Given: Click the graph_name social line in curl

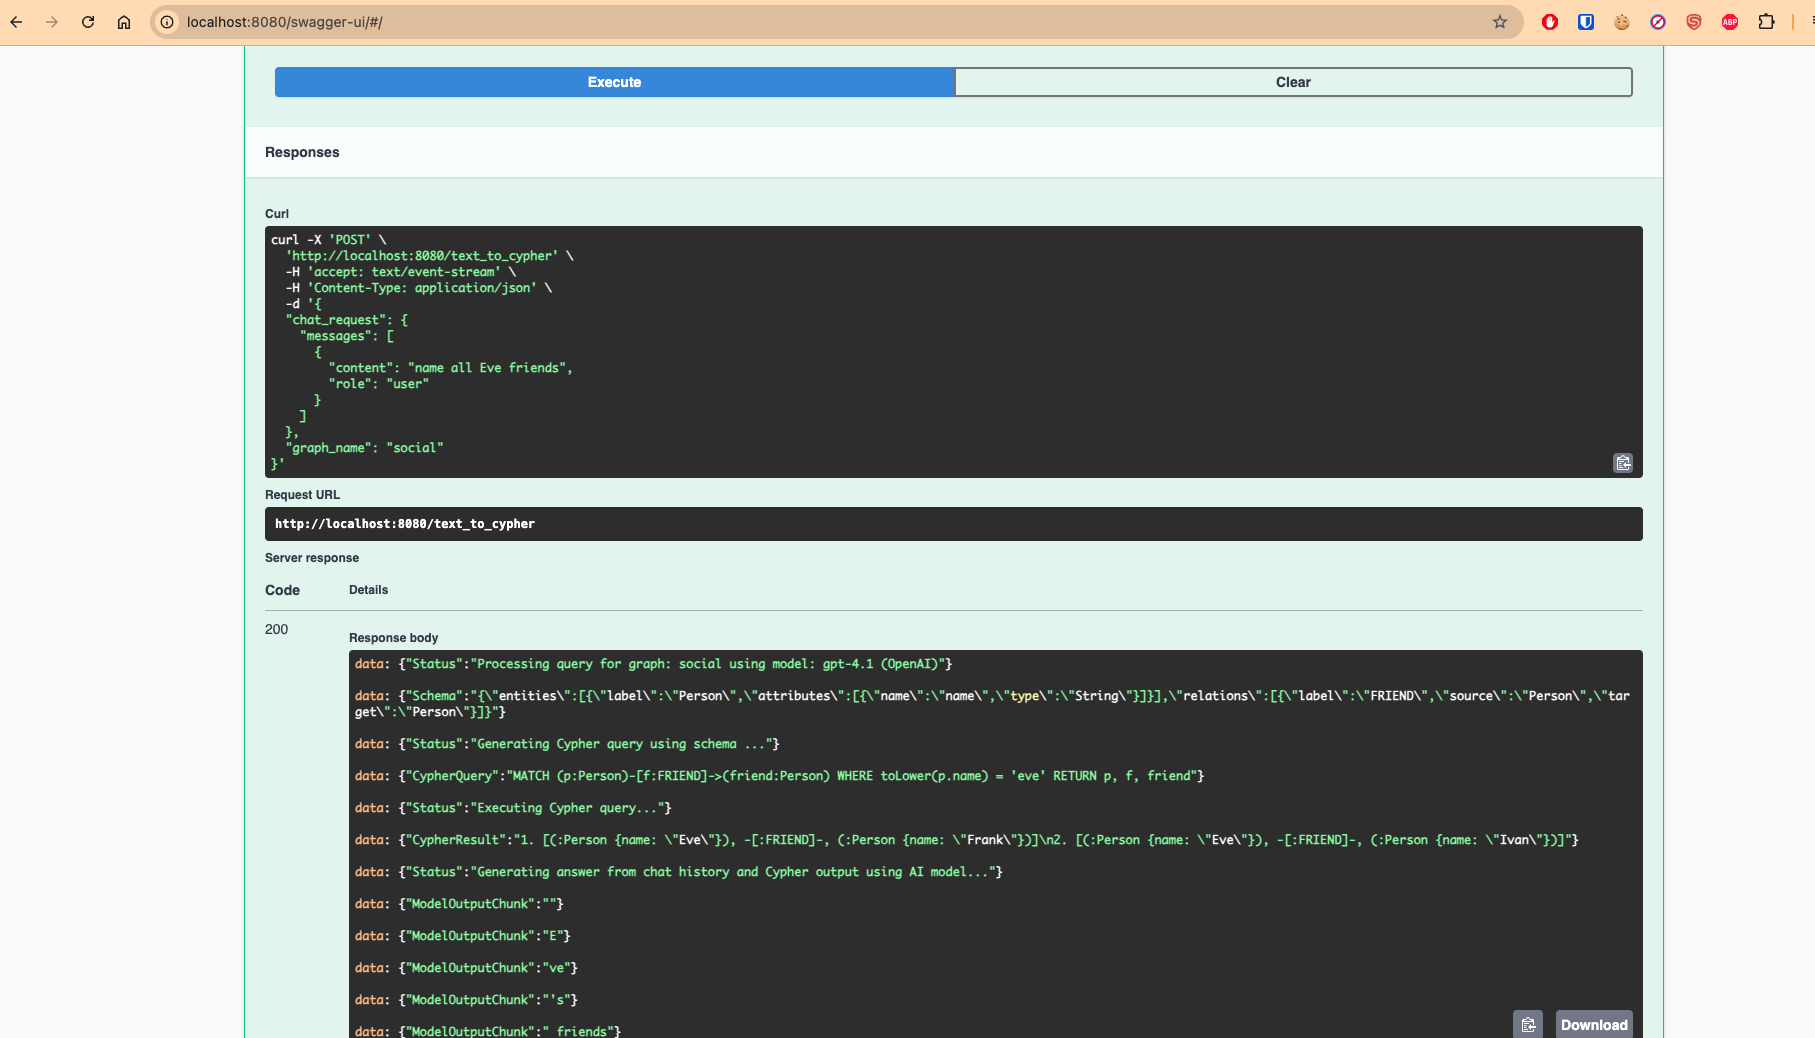Looking at the screenshot, I should (x=364, y=448).
